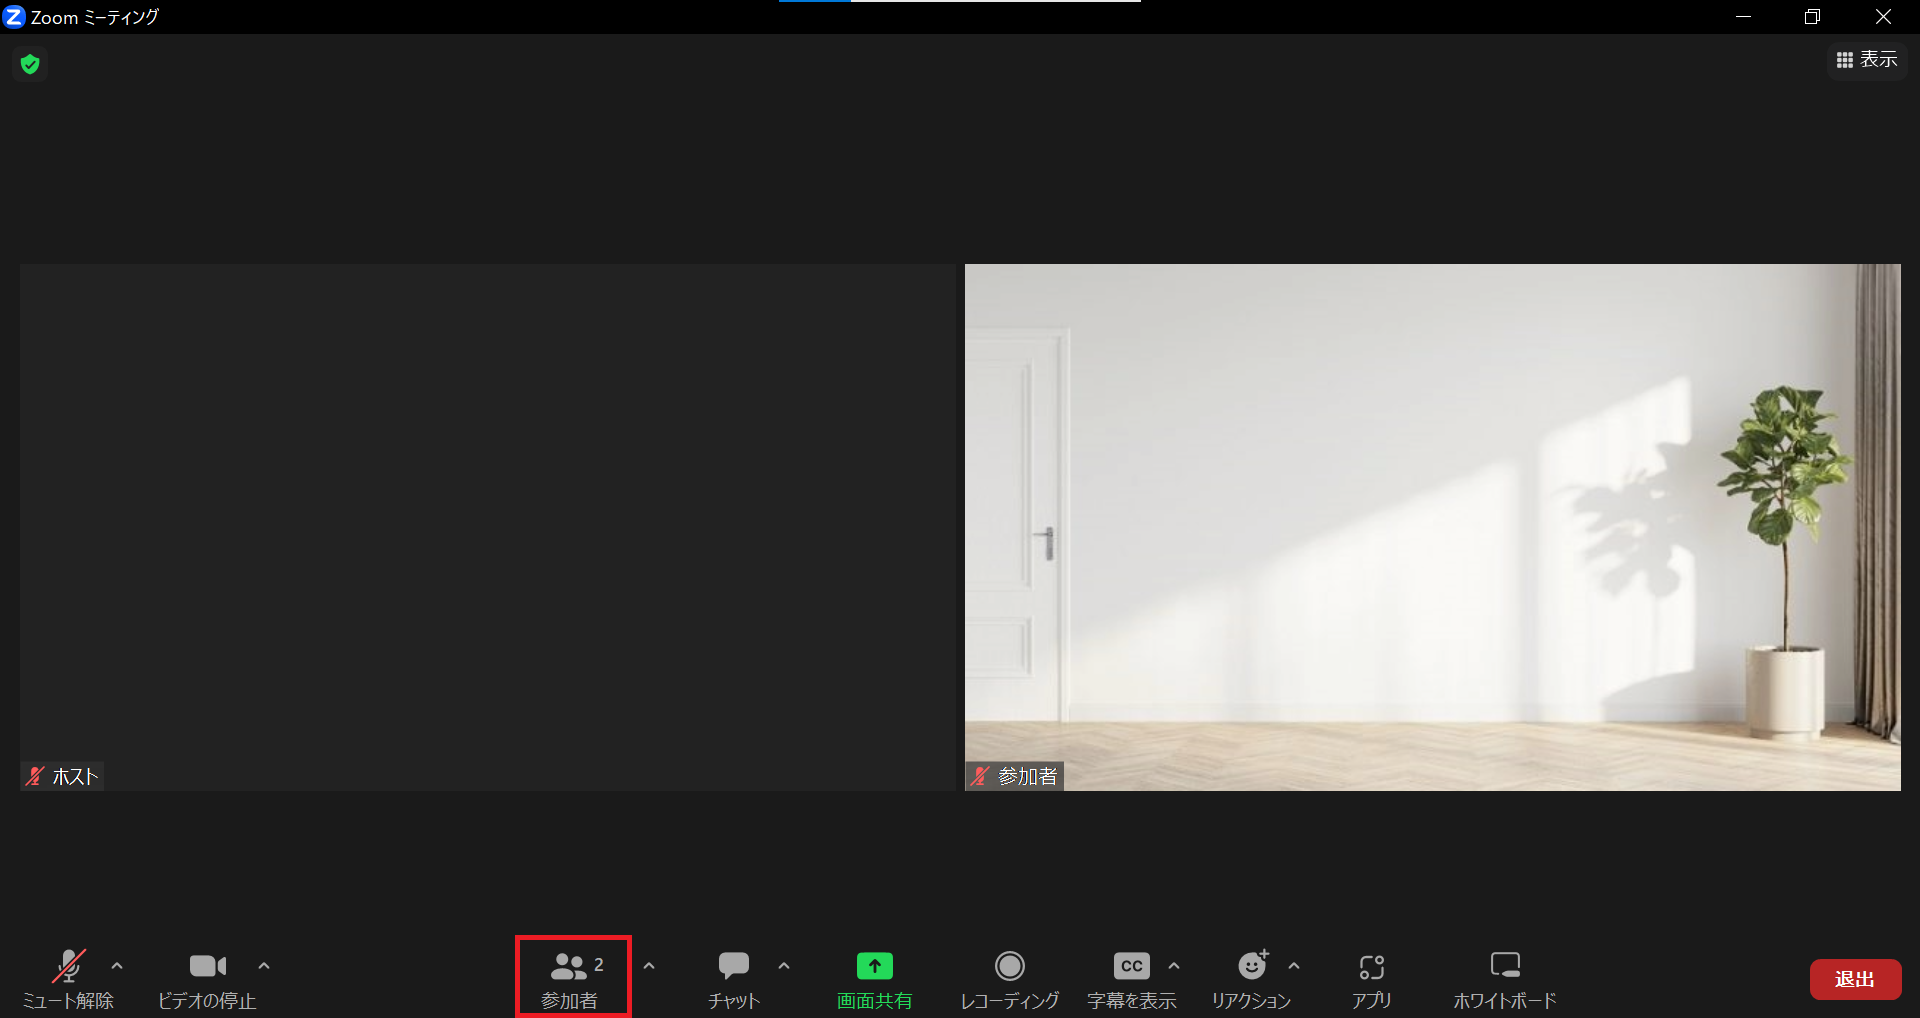Start recording with レコーディング button
This screenshot has width=1920, height=1018.
[1009, 978]
